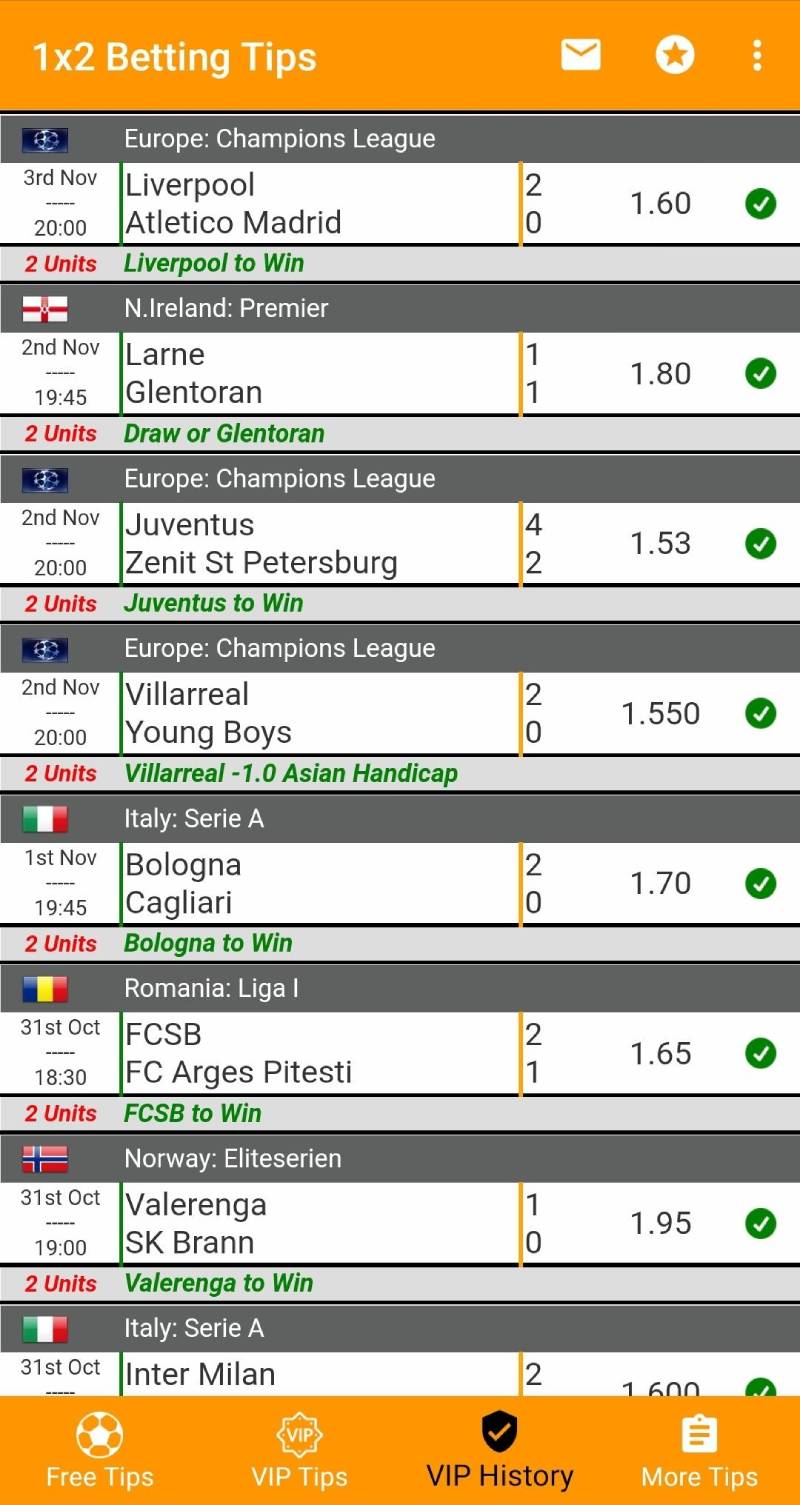Tap the green checkmark for Liverpool match
Screen dimensions: 800x1505
click(761, 204)
